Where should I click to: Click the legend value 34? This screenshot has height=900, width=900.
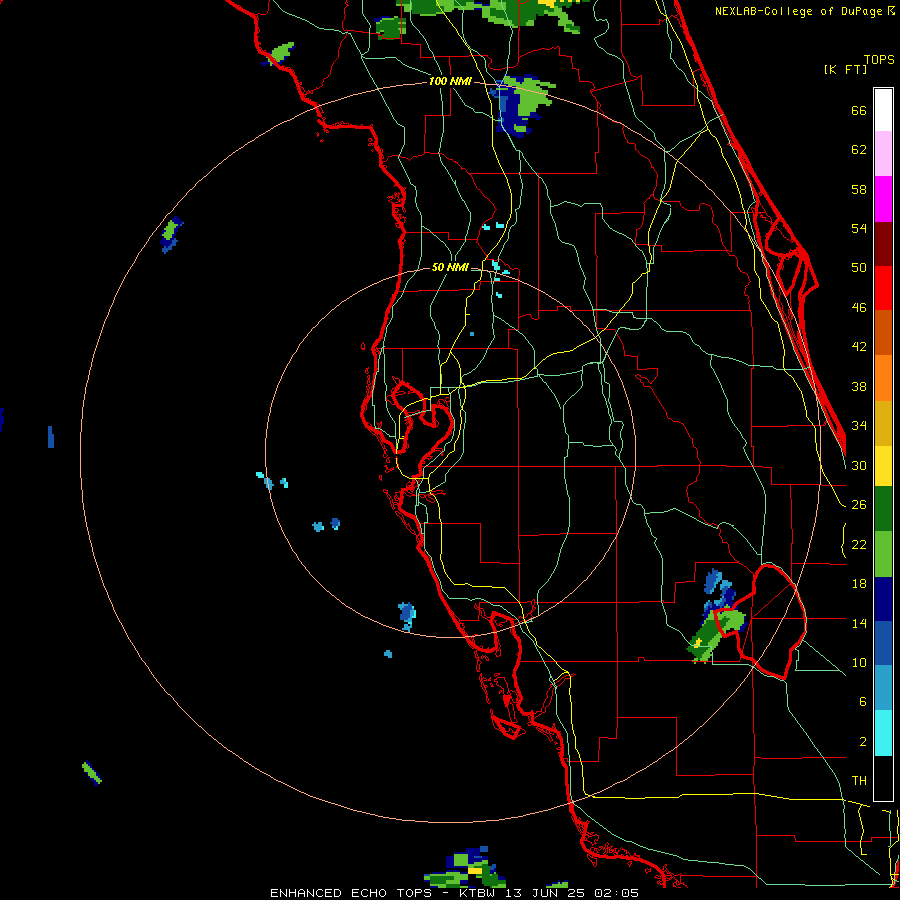point(859,426)
